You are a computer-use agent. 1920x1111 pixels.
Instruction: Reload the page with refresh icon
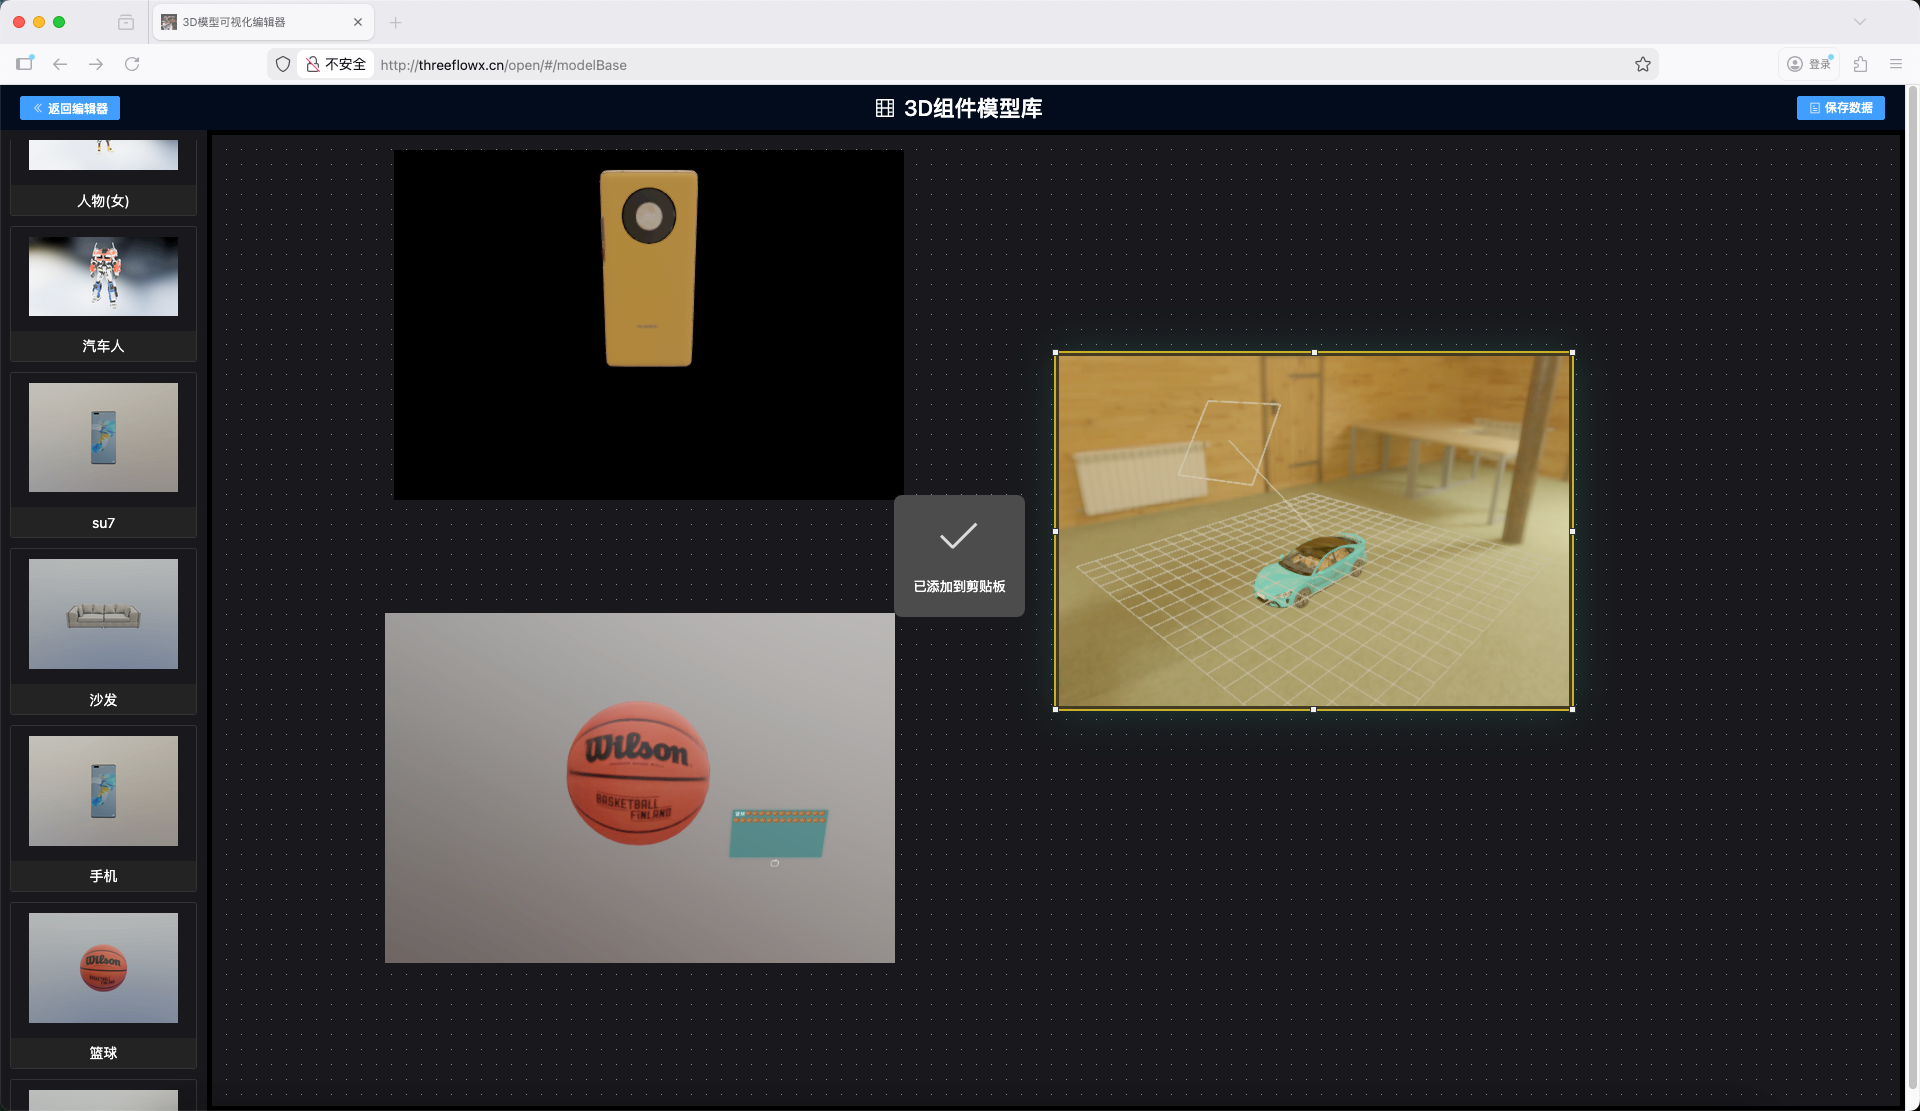[x=132, y=64]
